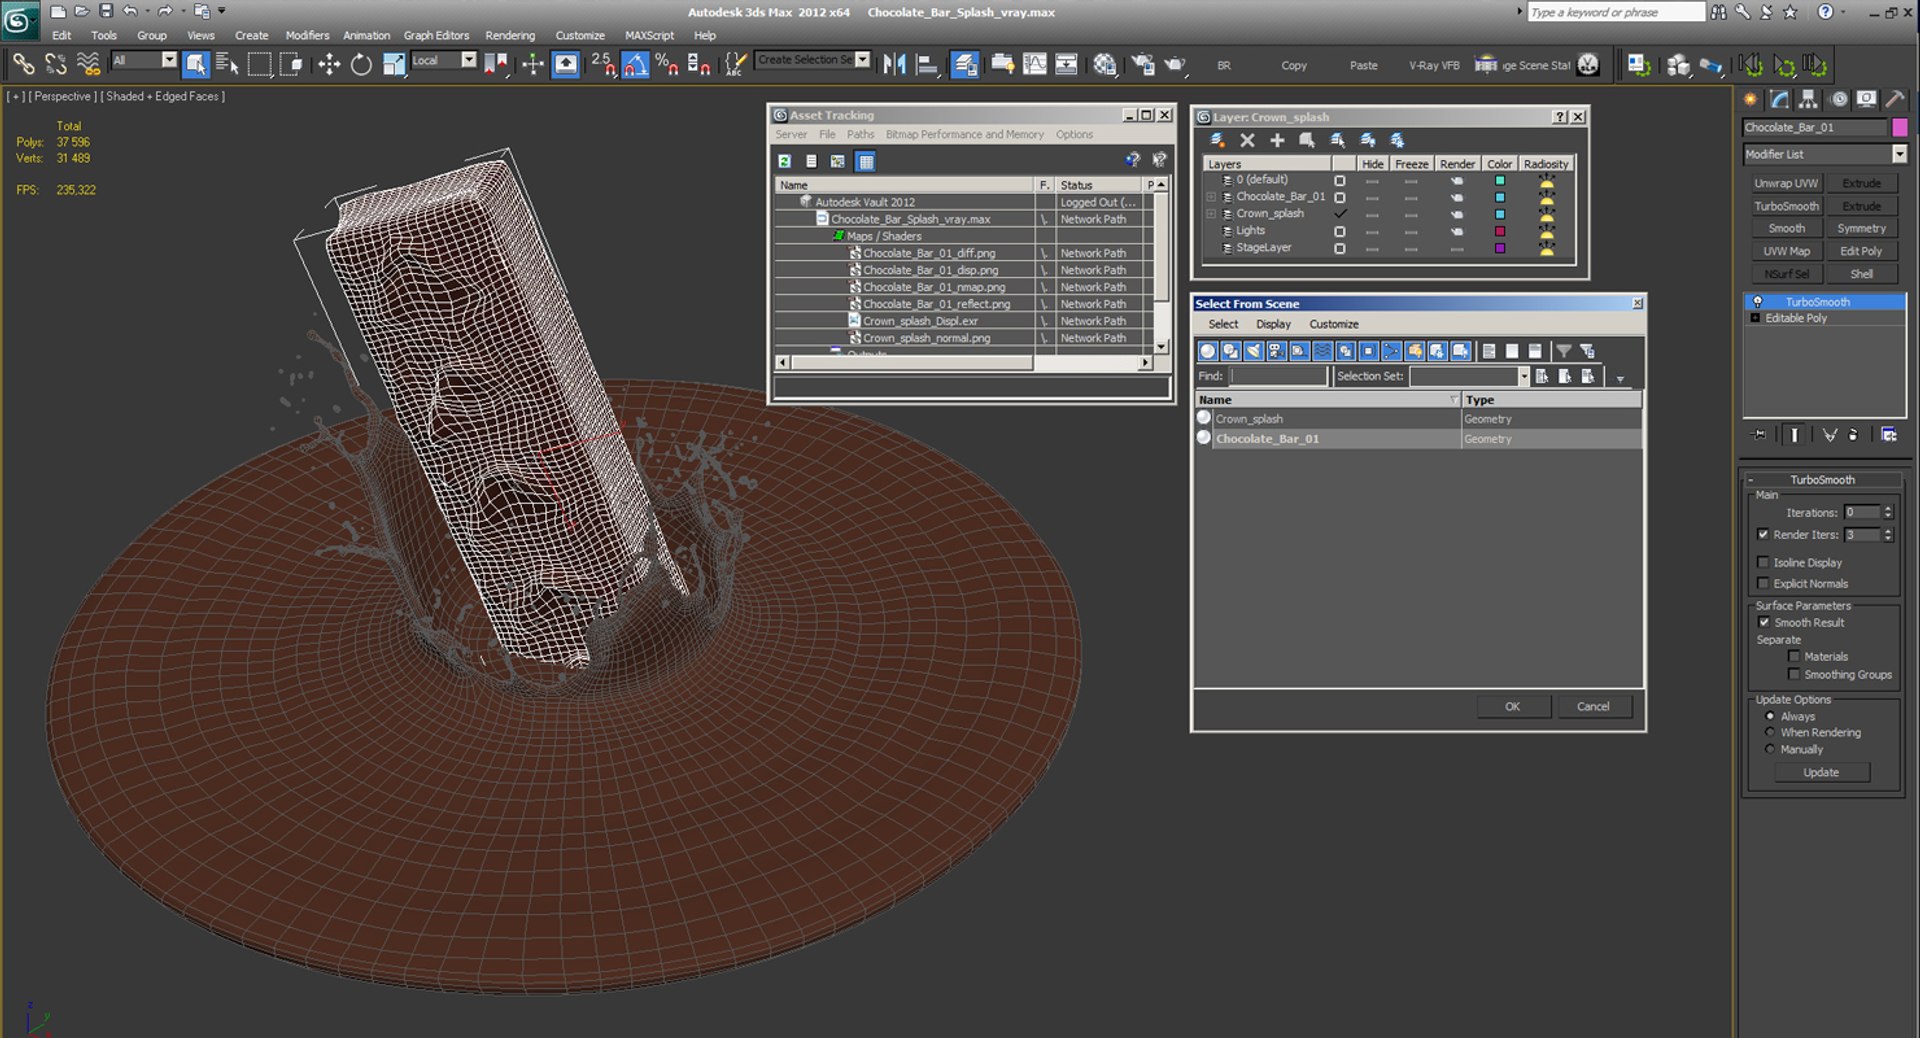Viewport: 1920px width, 1038px height.
Task: Delete layer using X icon in Layer dialog
Action: point(1247,141)
